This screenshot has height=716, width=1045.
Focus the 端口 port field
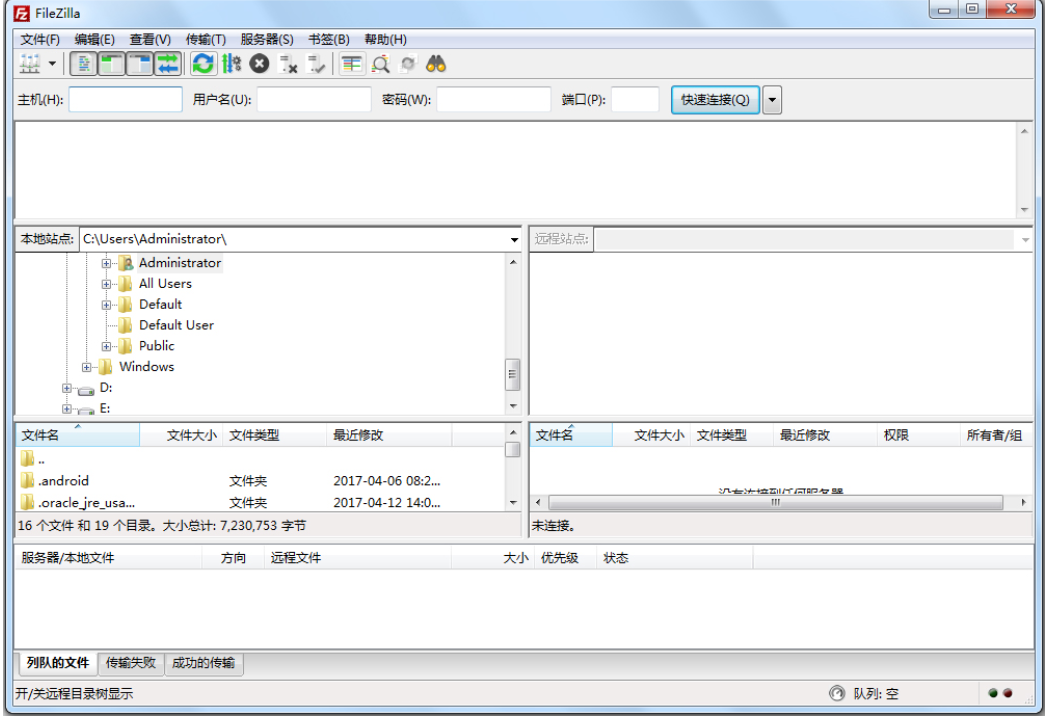pyautogui.click(x=635, y=99)
